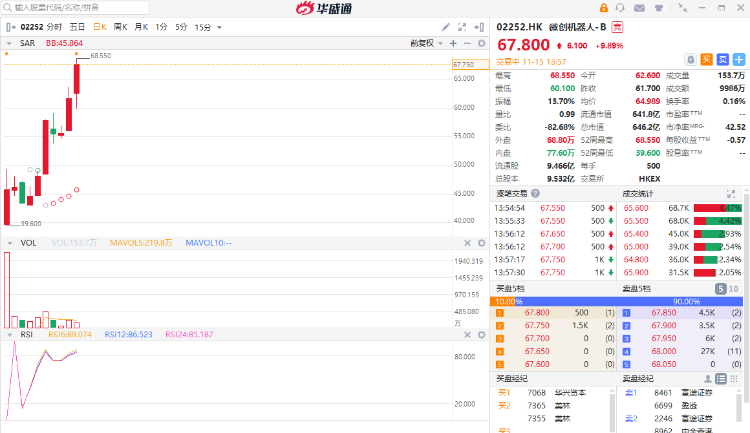Switch to the 周K weekly chart tab

click(120, 26)
